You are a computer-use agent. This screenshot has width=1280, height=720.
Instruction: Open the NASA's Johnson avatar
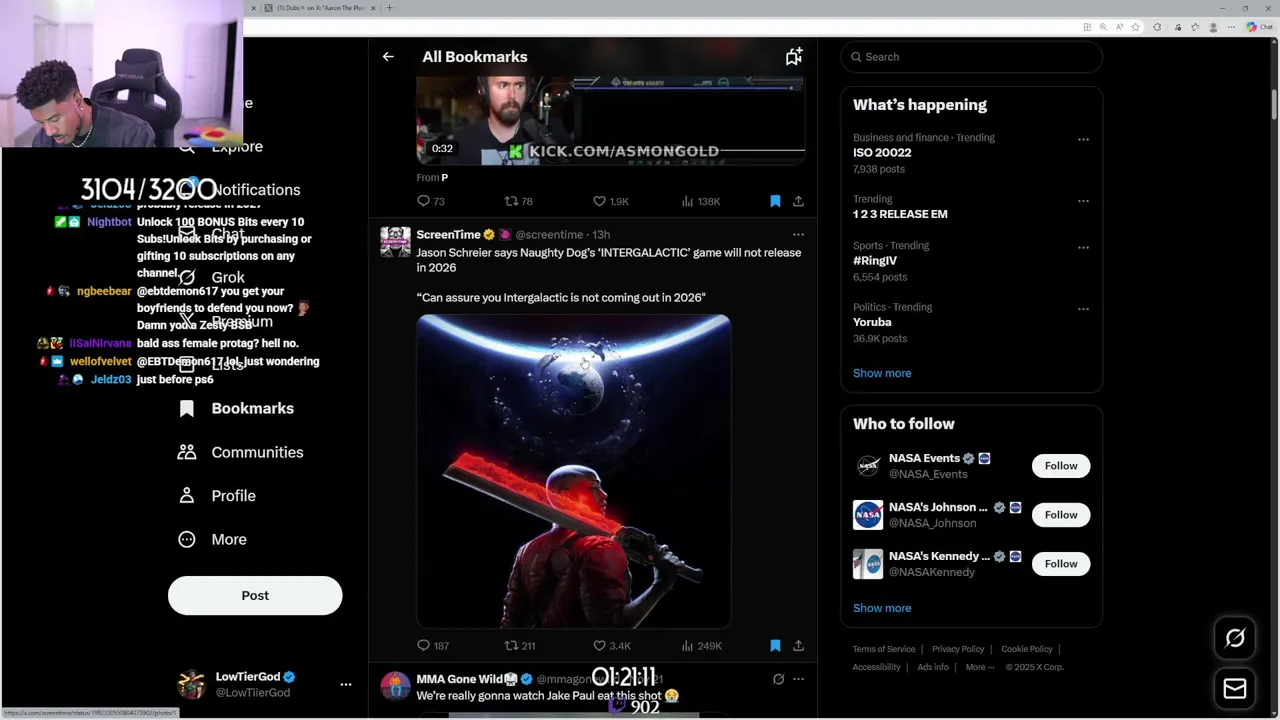868,515
